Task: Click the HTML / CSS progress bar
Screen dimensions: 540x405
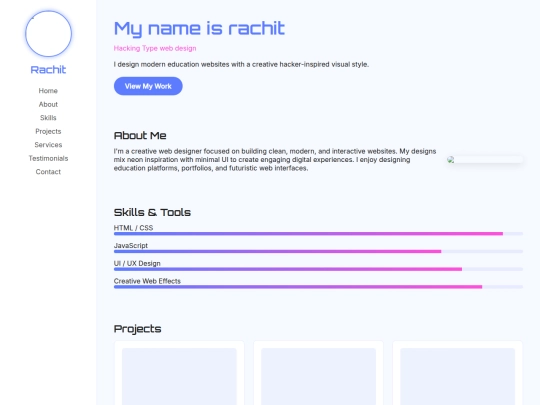Action: (x=318, y=234)
